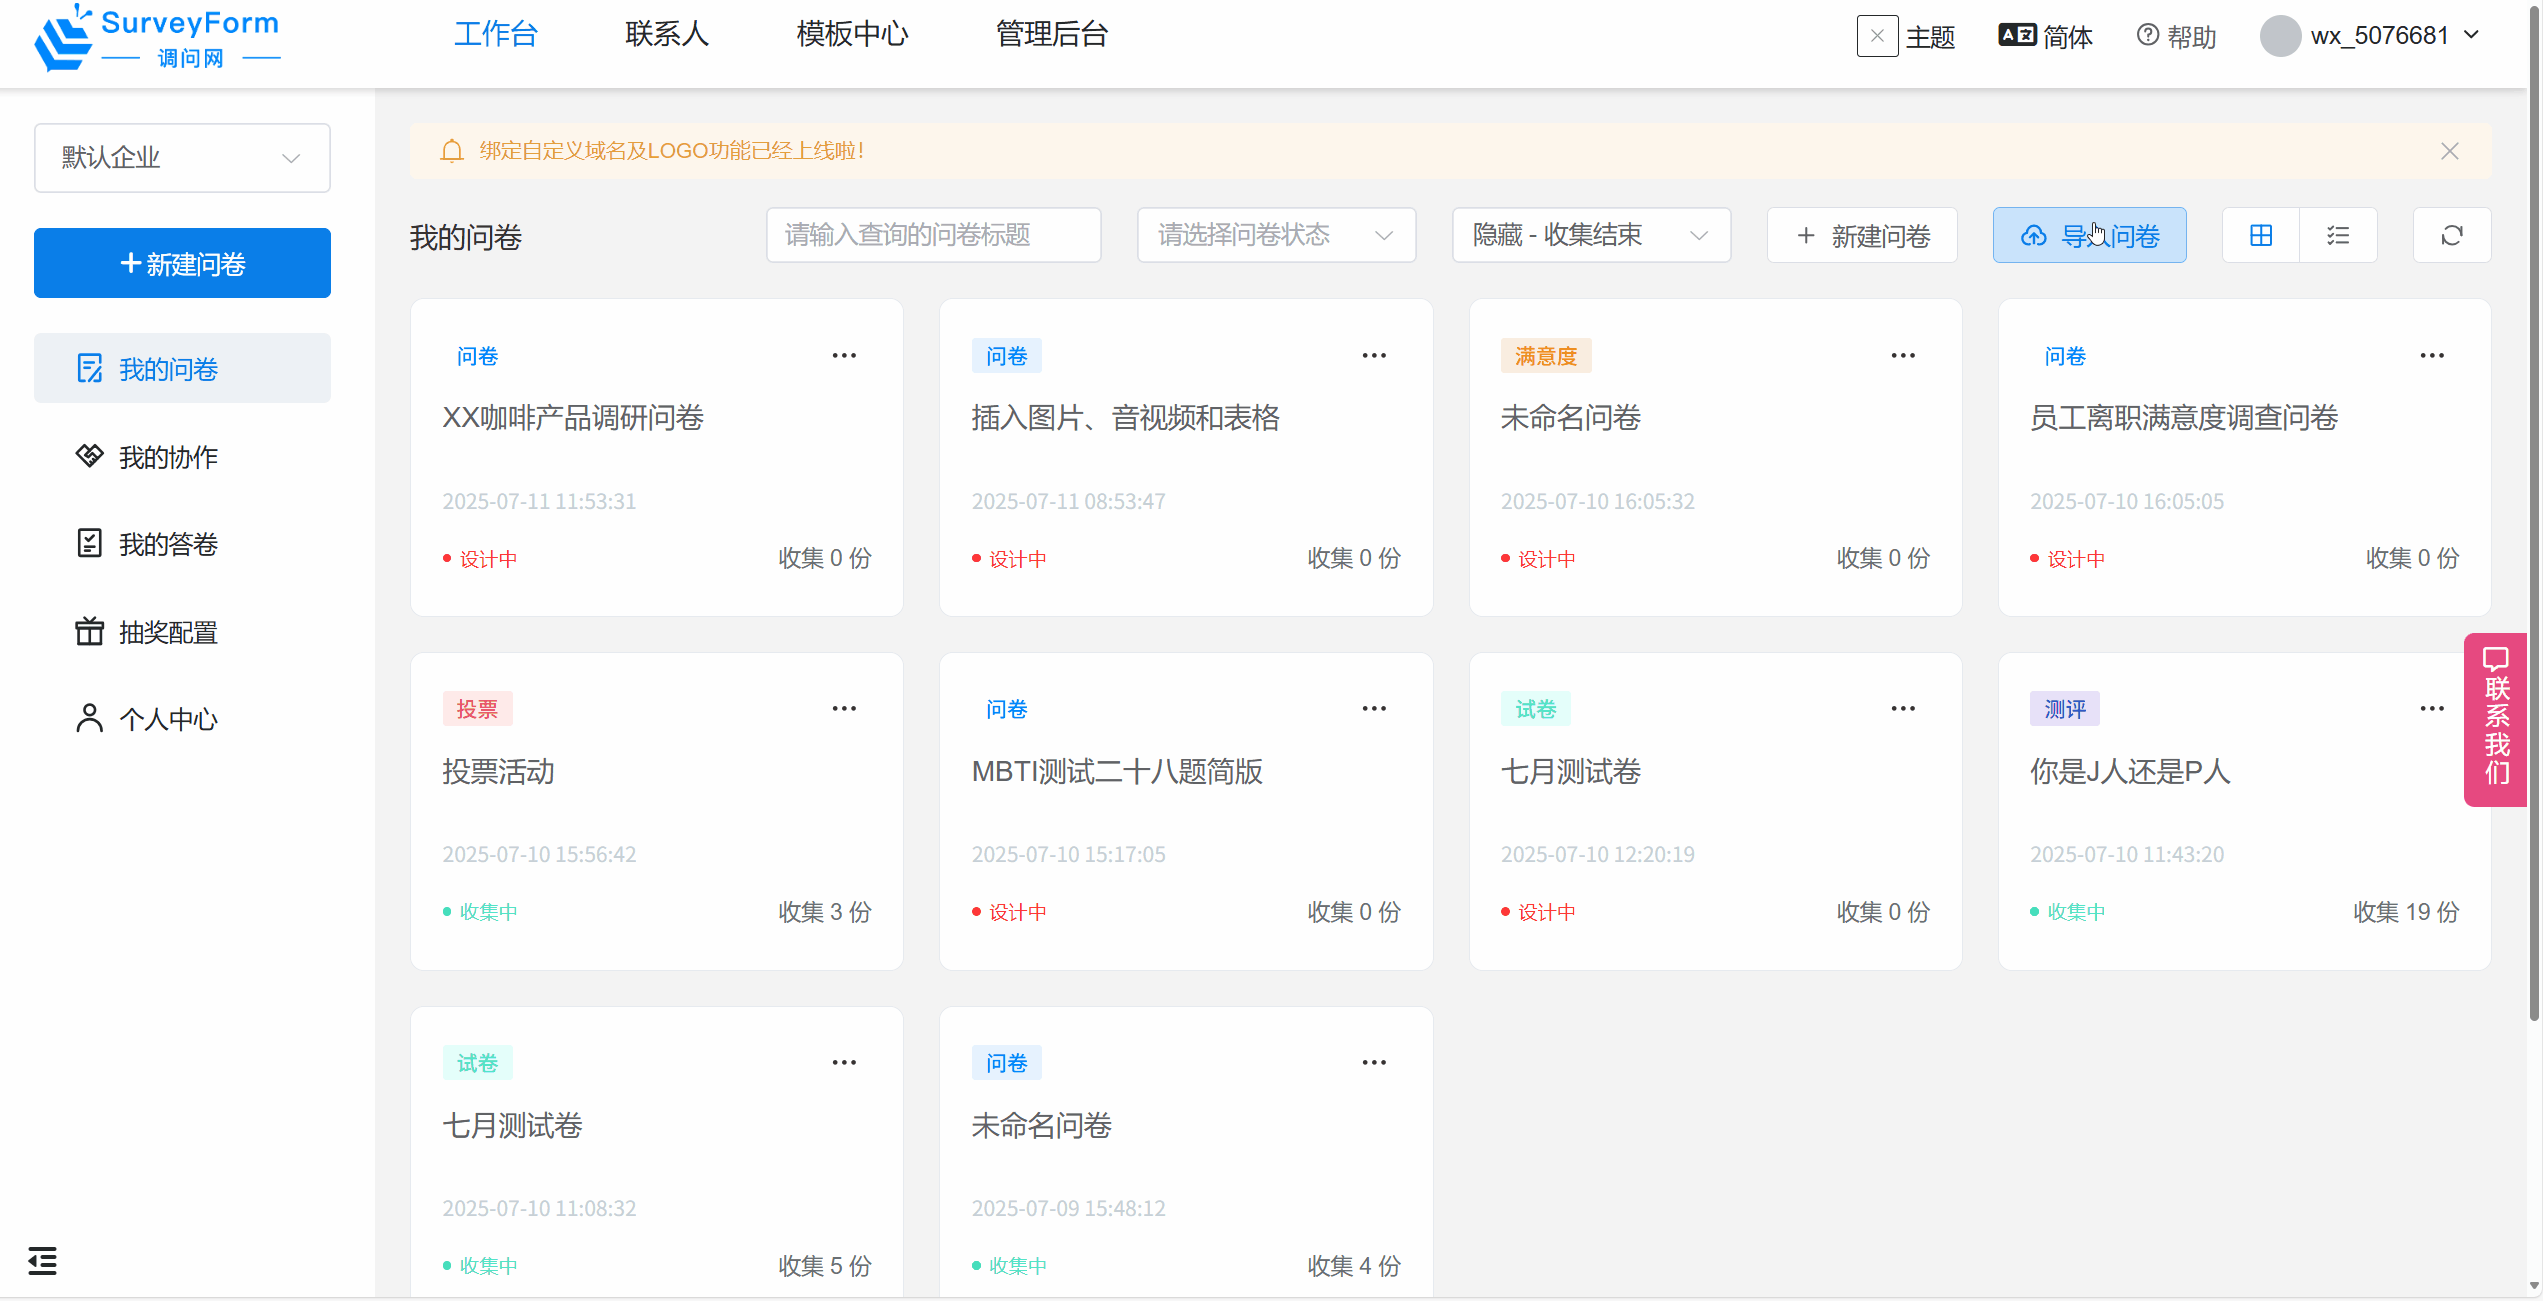Open the 联系人 menu item

(667, 34)
